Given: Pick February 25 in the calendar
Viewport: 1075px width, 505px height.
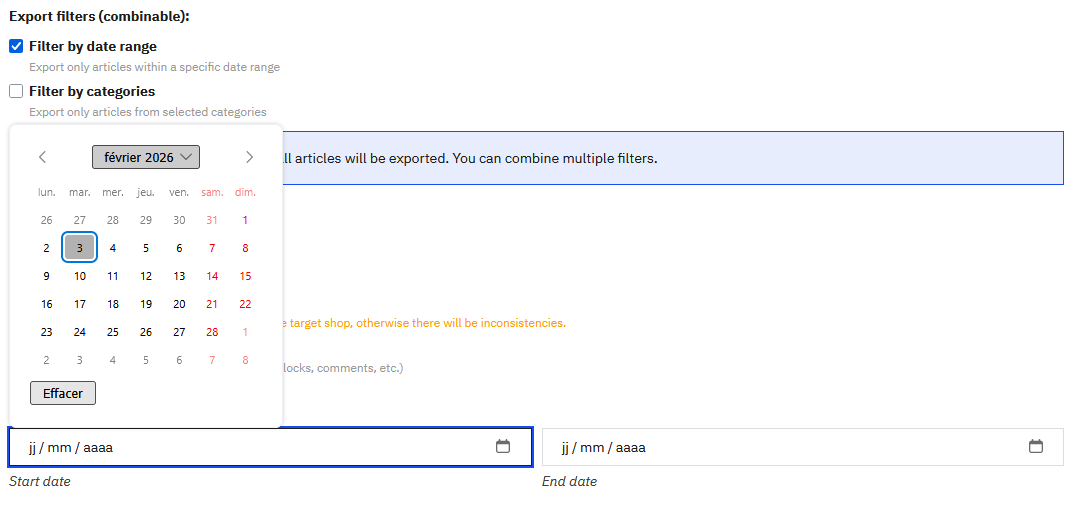Looking at the screenshot, I should pos(113,332).
